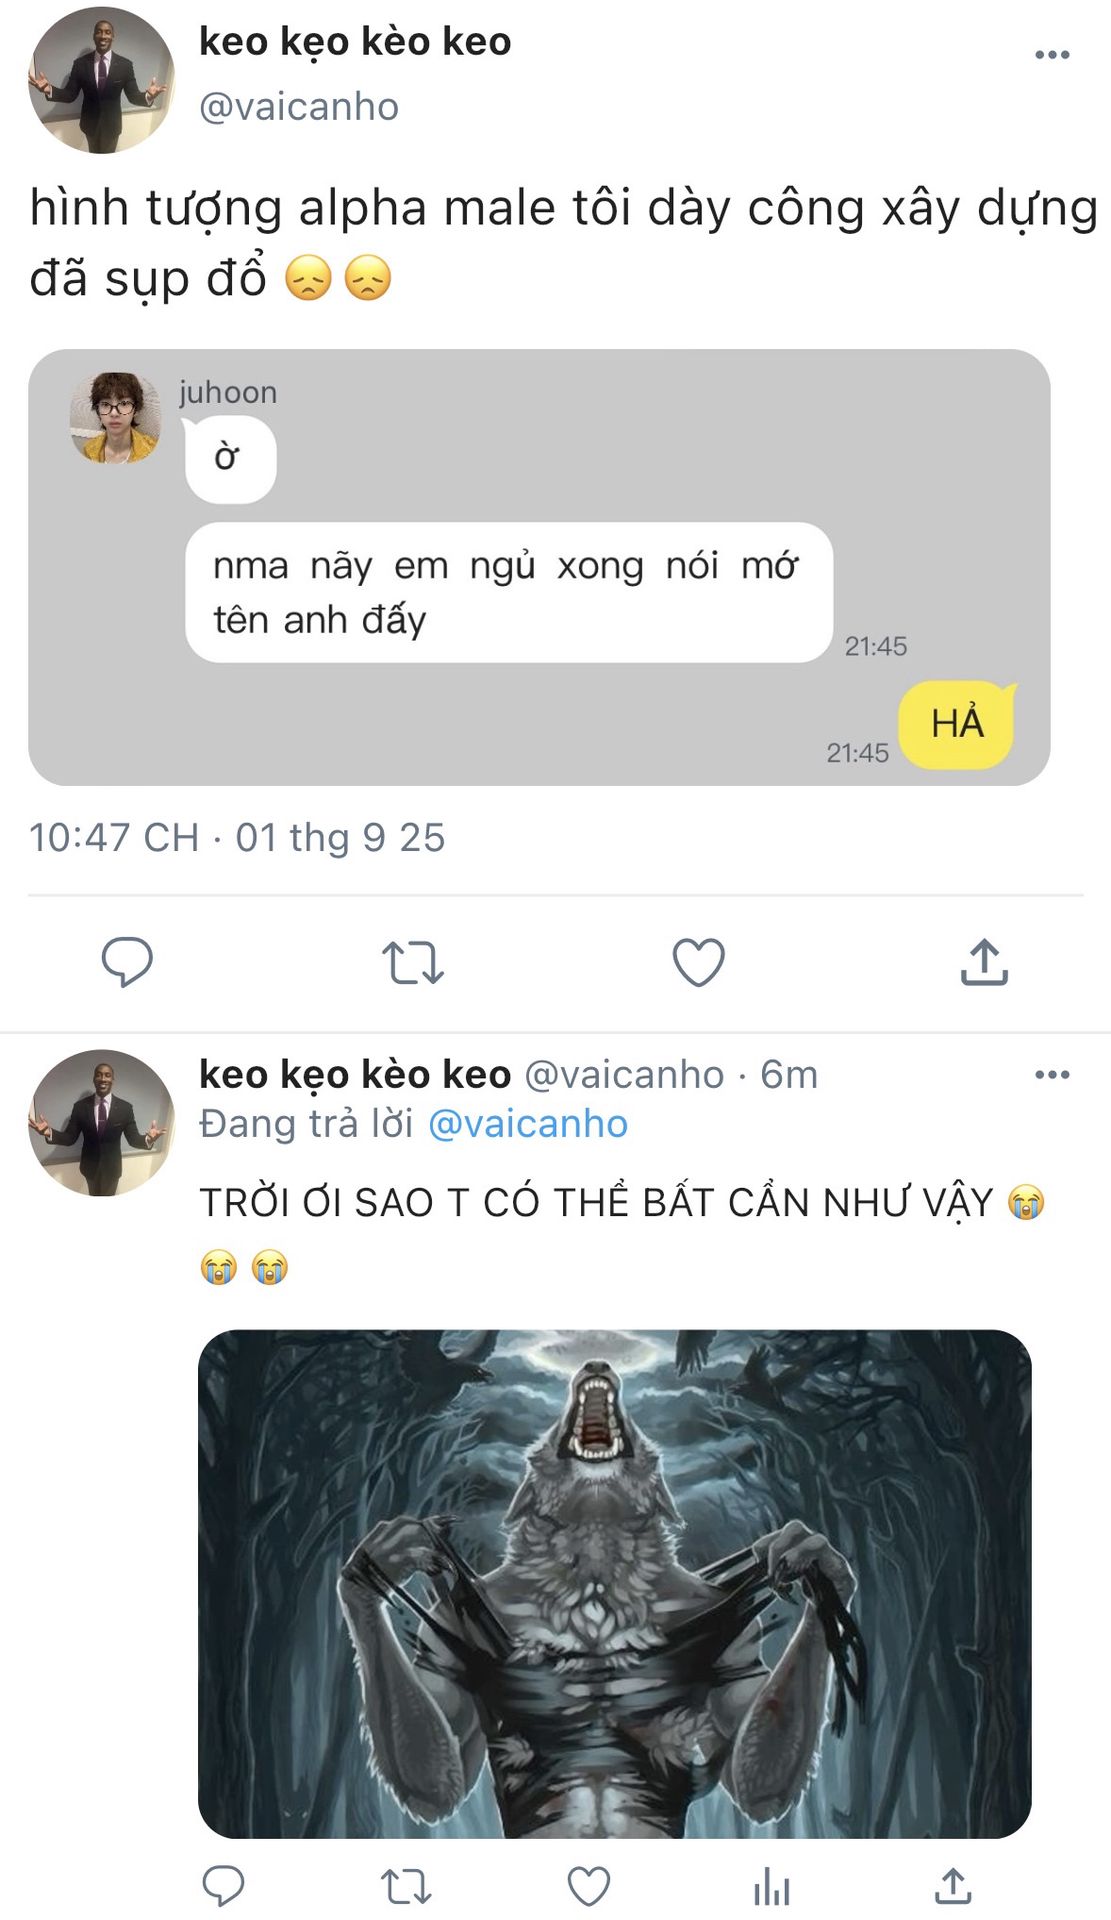Share the reply tweet
Viewport: 1111px width, 1920px height.
pos(953,1887)
